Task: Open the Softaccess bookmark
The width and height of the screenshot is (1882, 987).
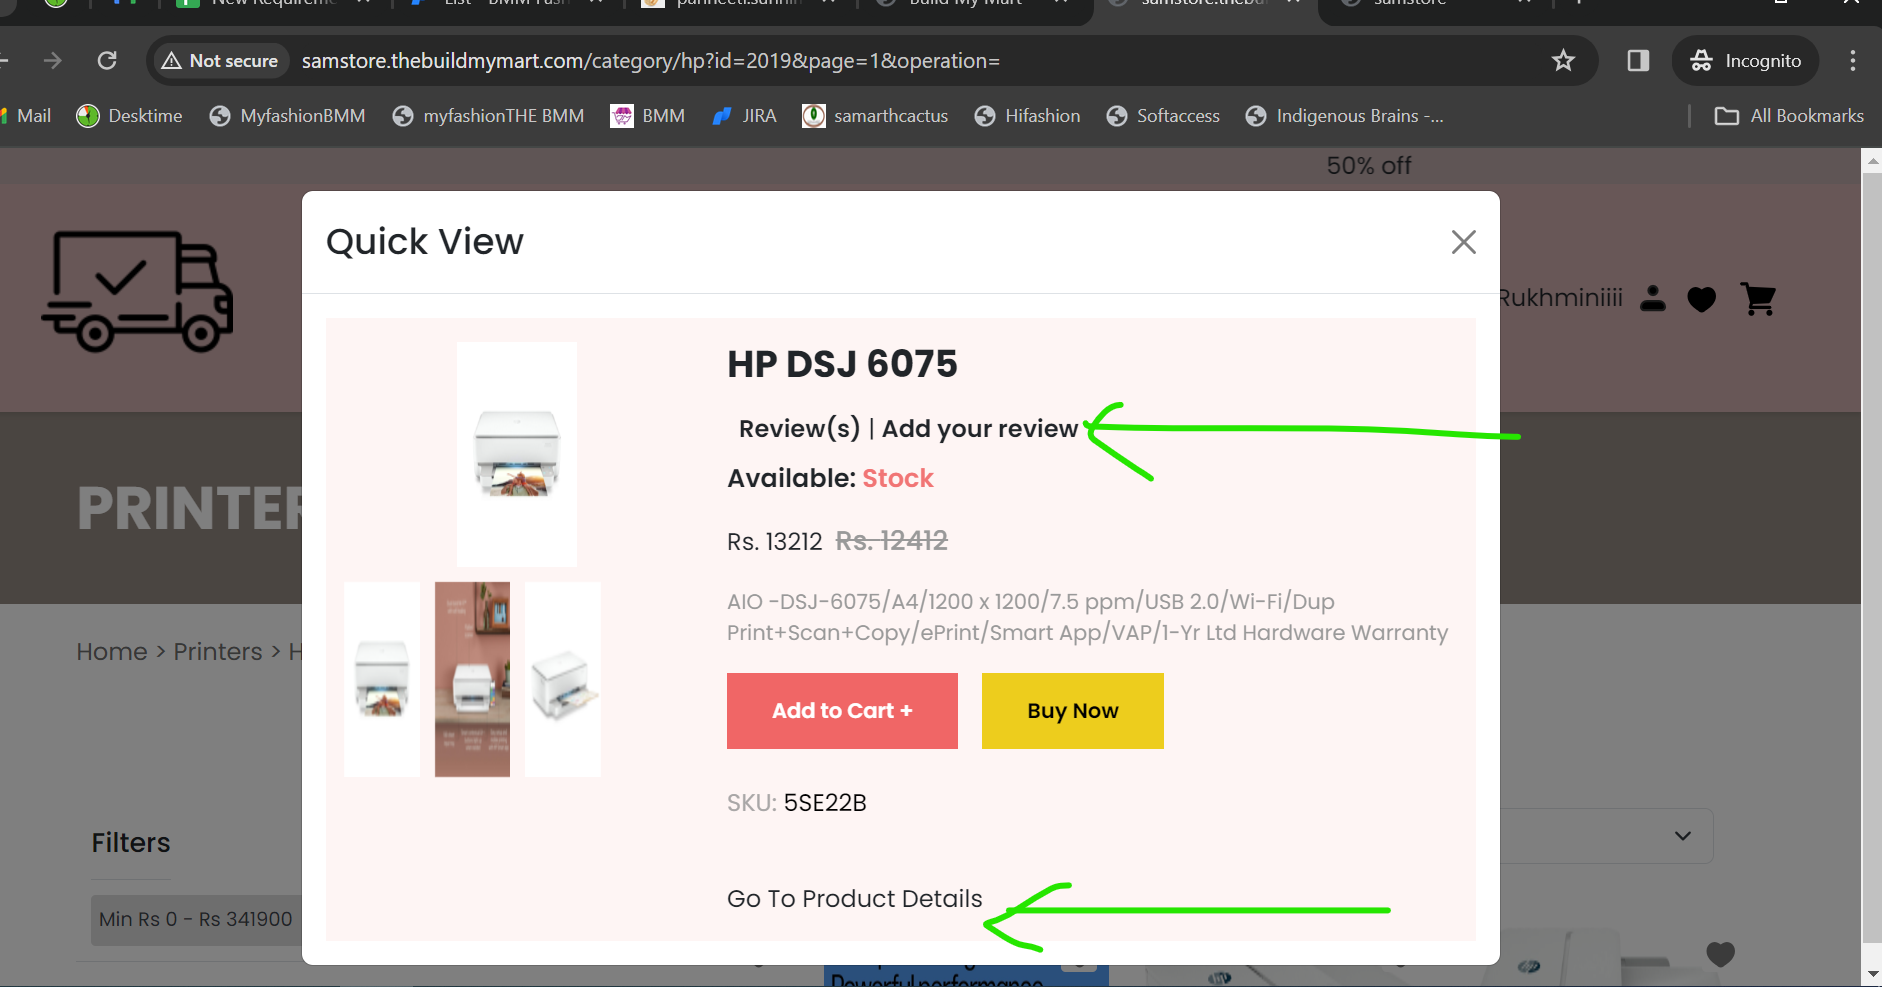Action: coord(1164,116)
